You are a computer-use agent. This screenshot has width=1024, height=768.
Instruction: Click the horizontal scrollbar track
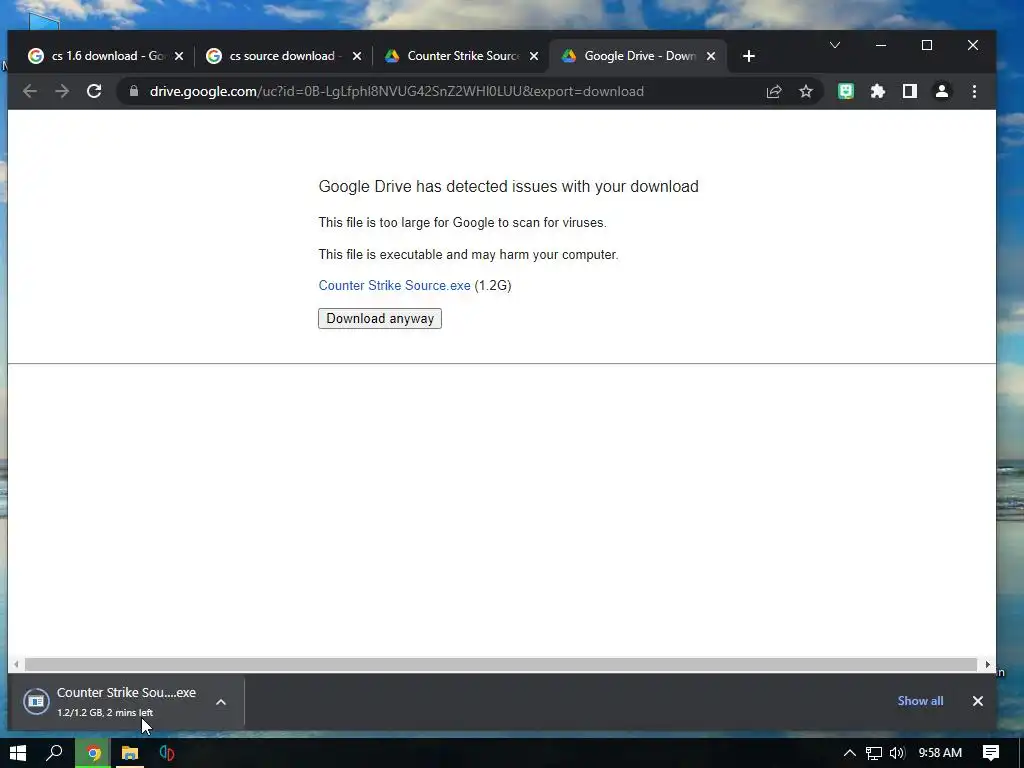click(x=500, y=664)
